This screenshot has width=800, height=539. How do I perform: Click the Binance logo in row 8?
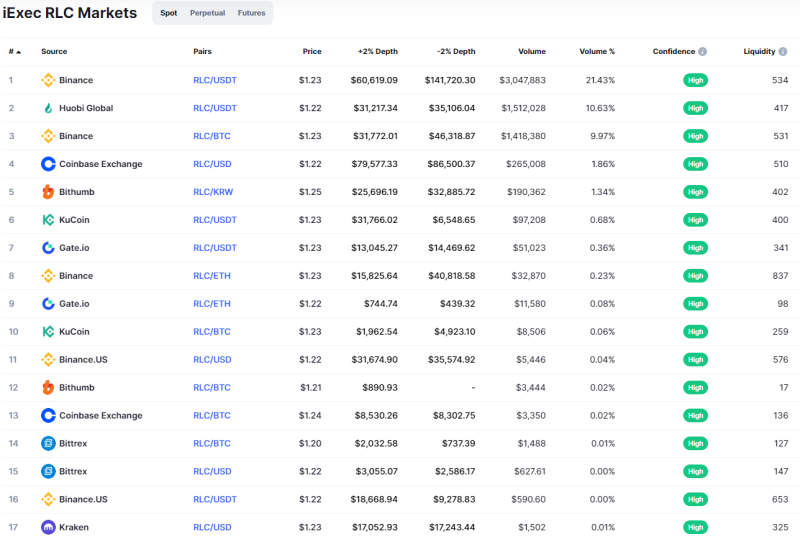pos(48,276)
